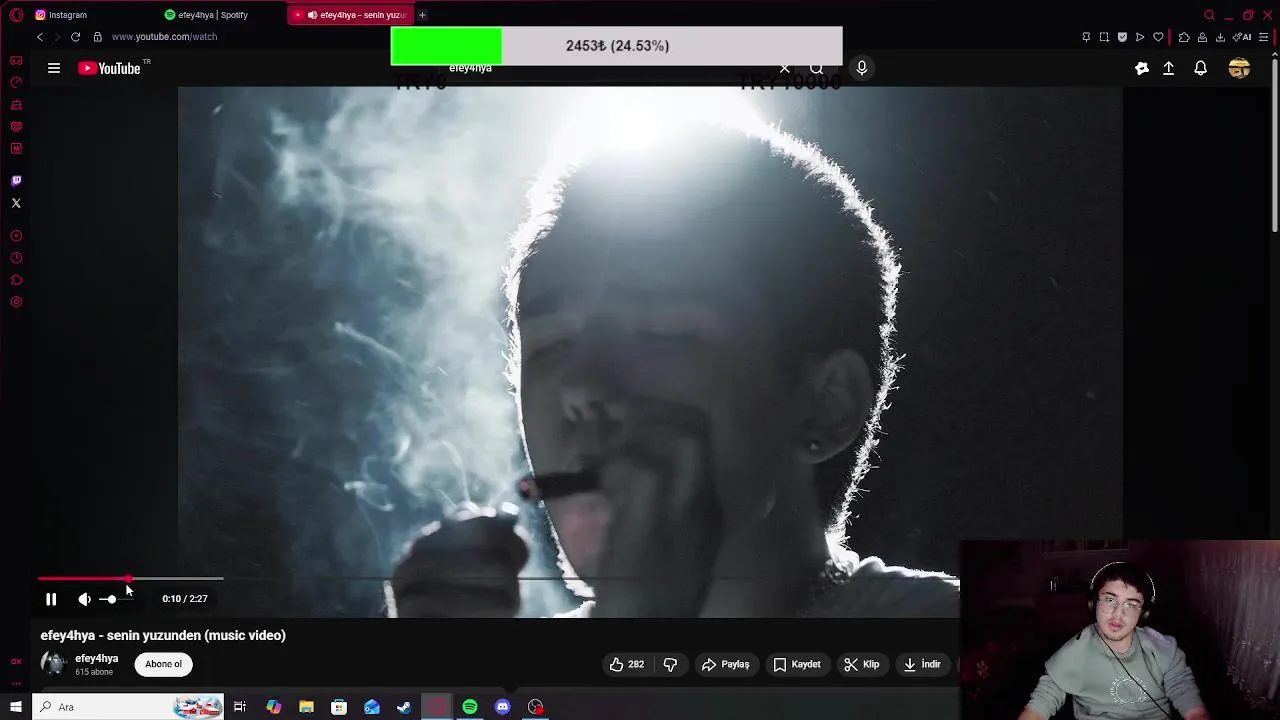This screenshot has height=720, width=1280.
Task: Start voice search with microphone icon
Action: click(x=862, y=68)
